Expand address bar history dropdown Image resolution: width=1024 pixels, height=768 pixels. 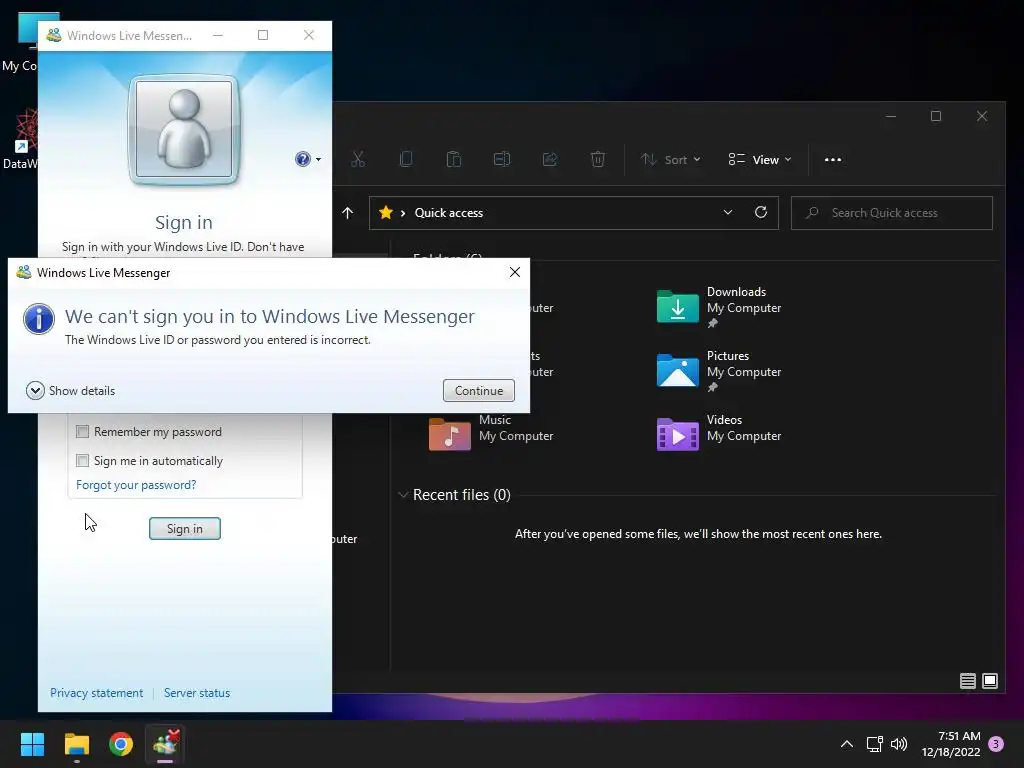(728, 213)
